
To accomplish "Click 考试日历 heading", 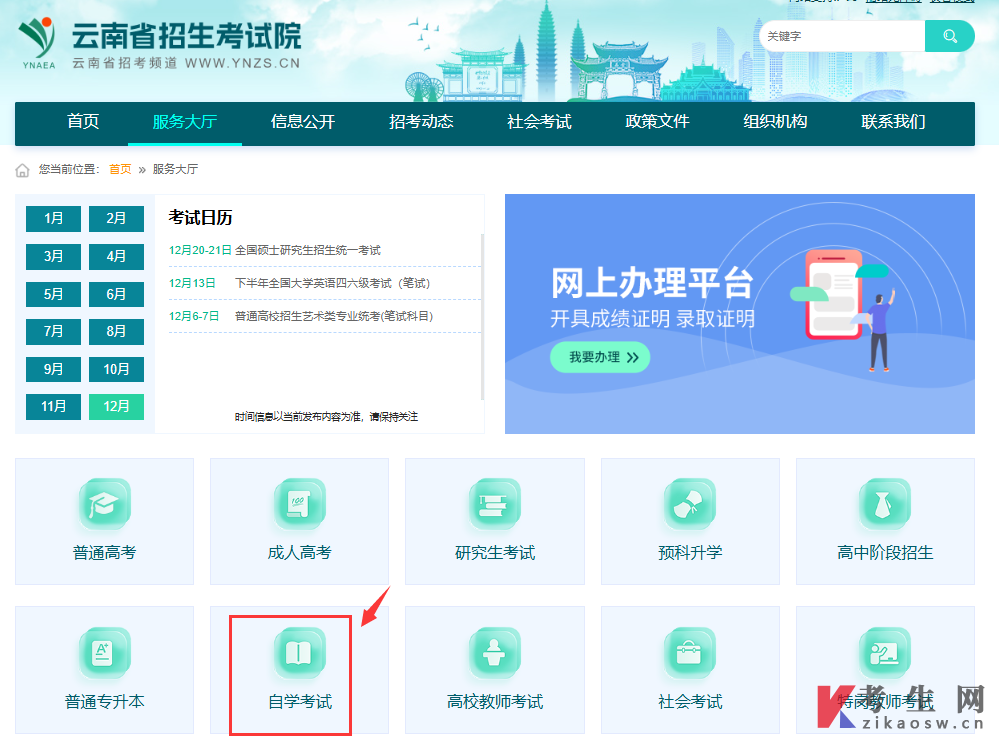I will pos(200,218).
